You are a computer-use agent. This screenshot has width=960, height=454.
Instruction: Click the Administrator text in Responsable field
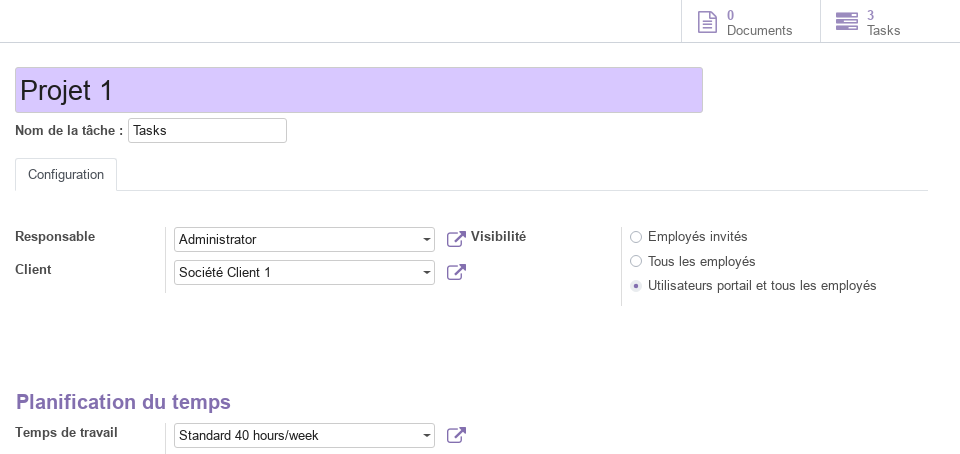tap(217, 239)
